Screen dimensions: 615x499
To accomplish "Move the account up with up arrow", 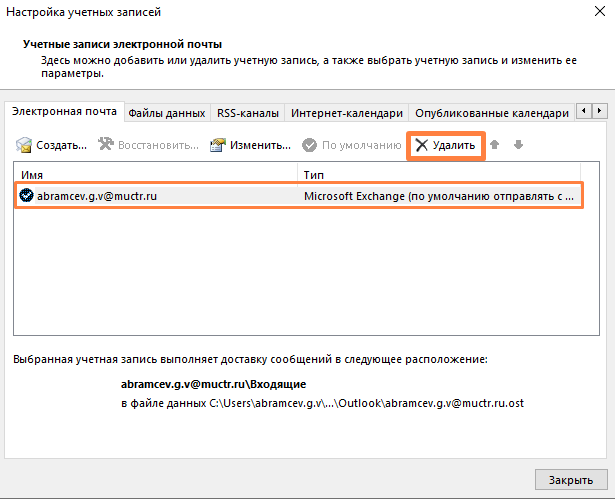I will [495, 146].
